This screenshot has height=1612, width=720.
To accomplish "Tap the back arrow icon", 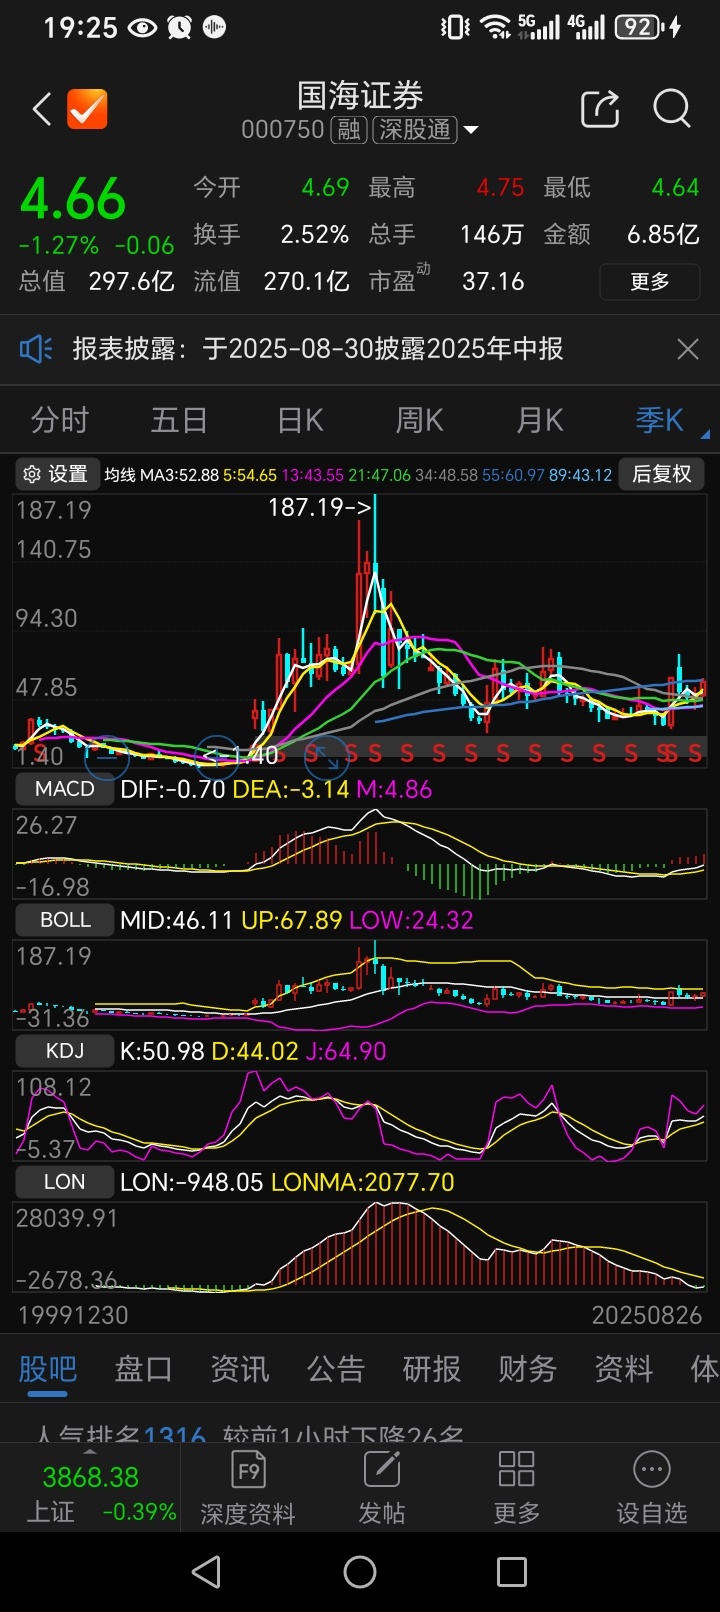I will point(42,109).
